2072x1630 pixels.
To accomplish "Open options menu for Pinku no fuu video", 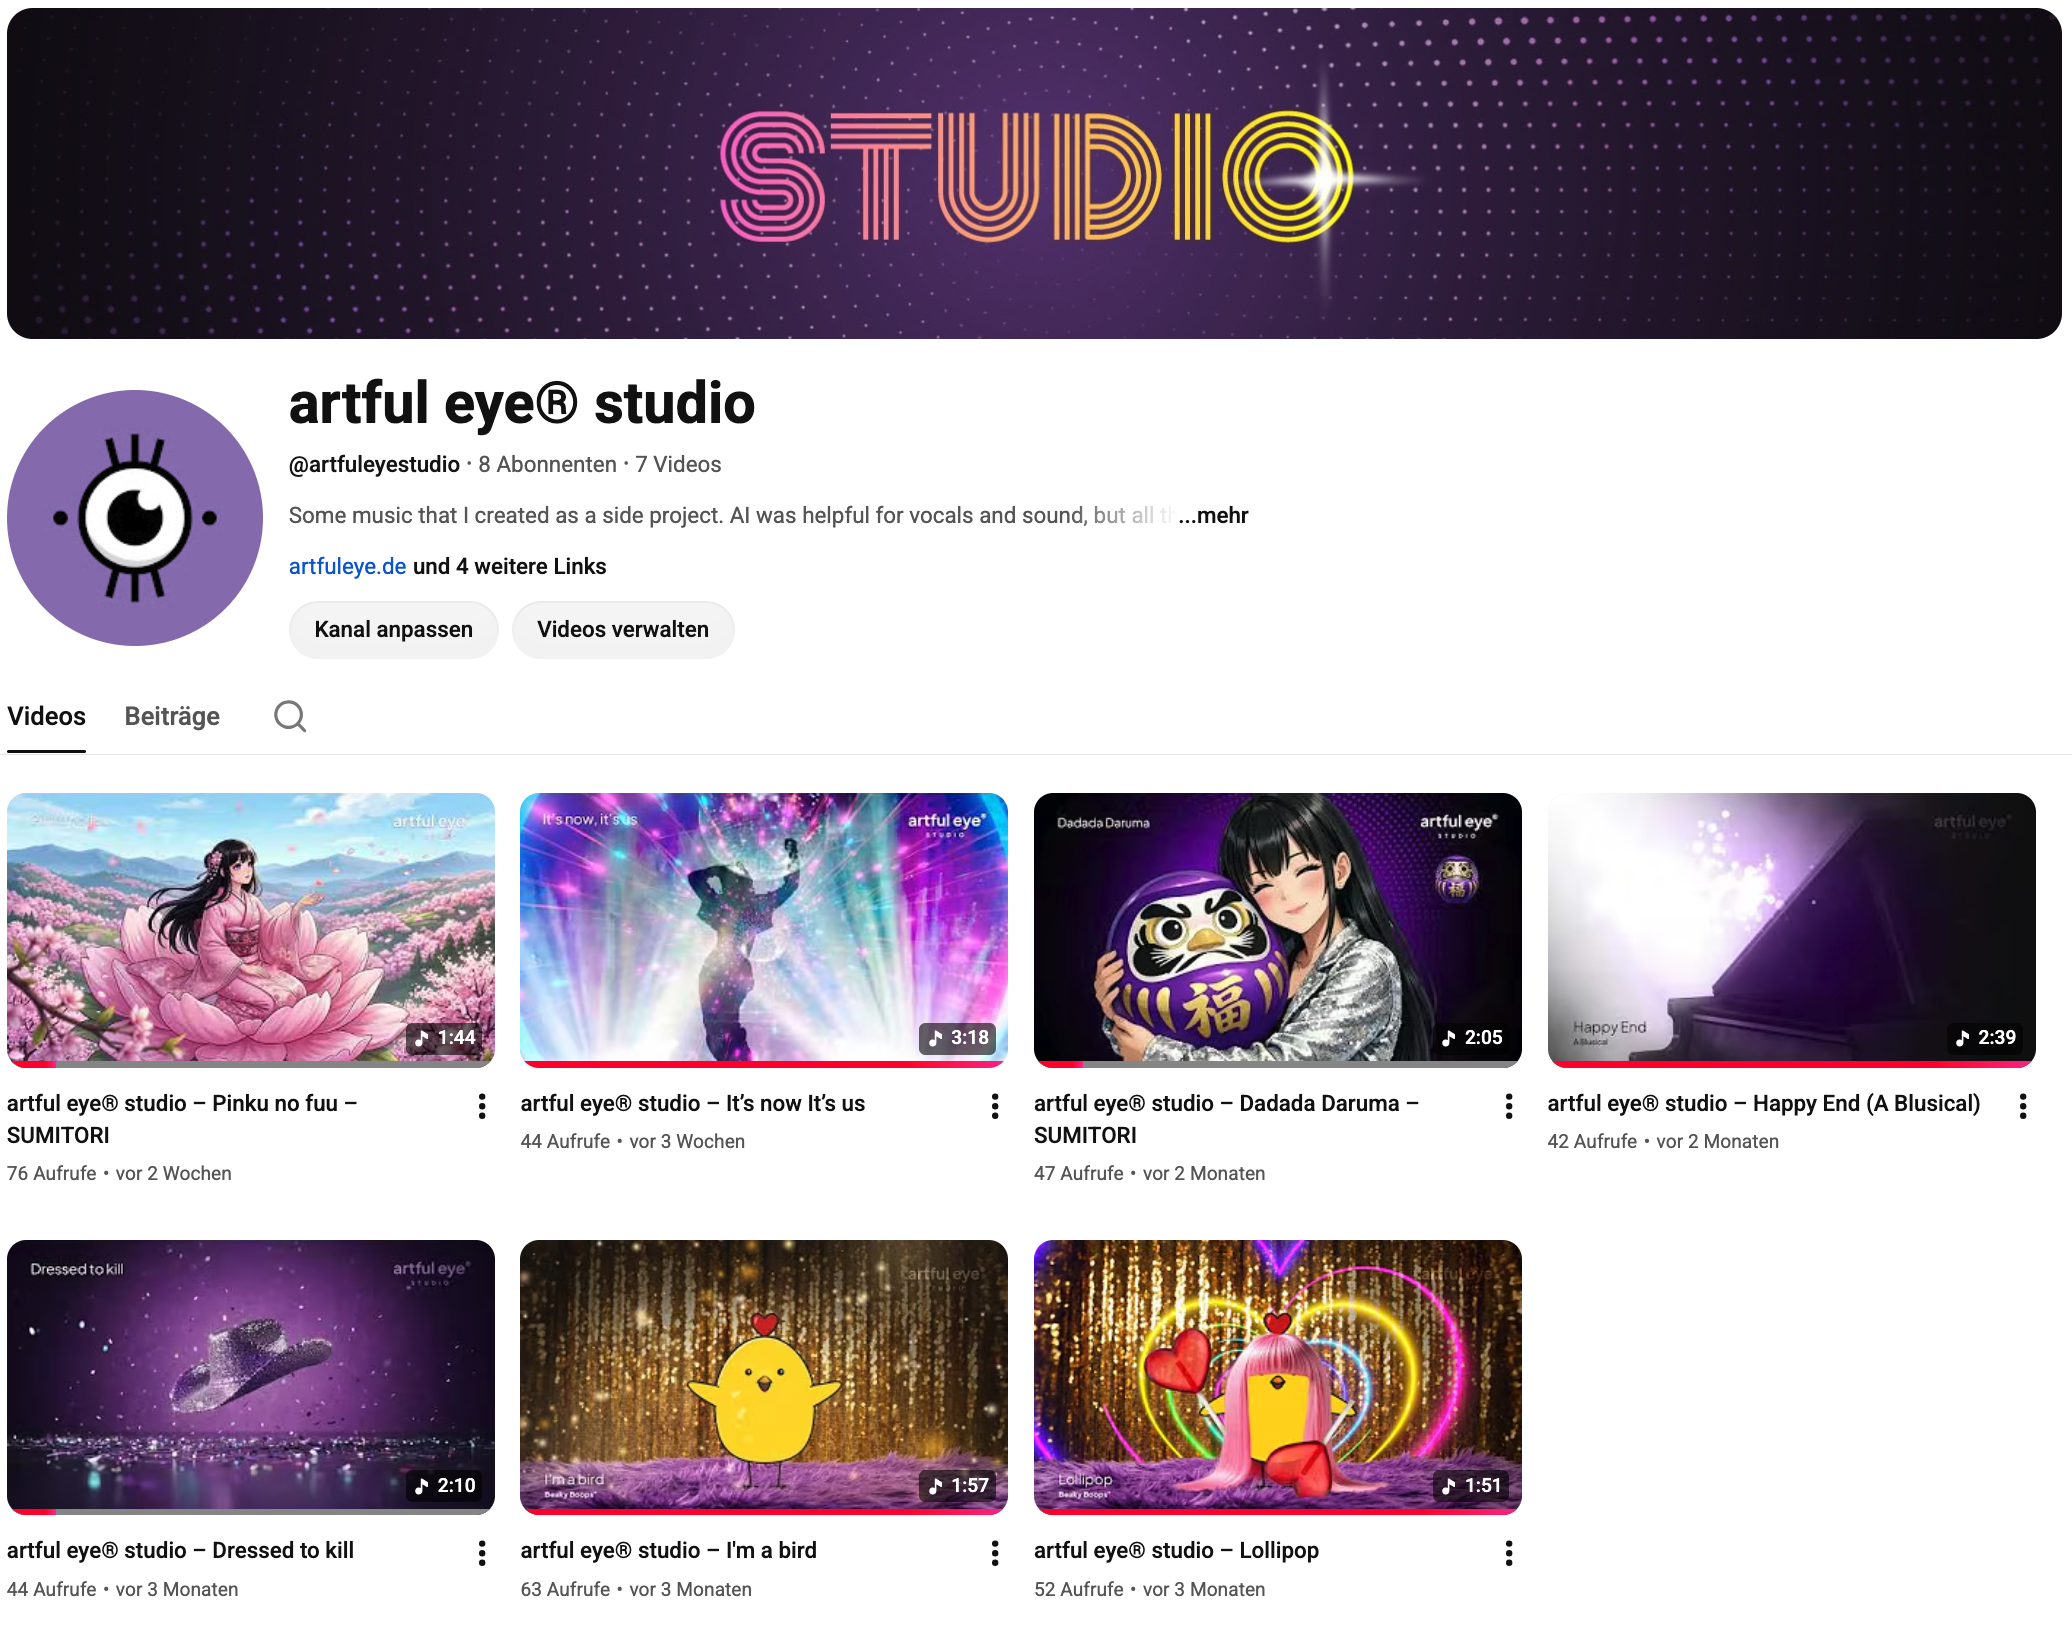I will tap(482, 1105).
